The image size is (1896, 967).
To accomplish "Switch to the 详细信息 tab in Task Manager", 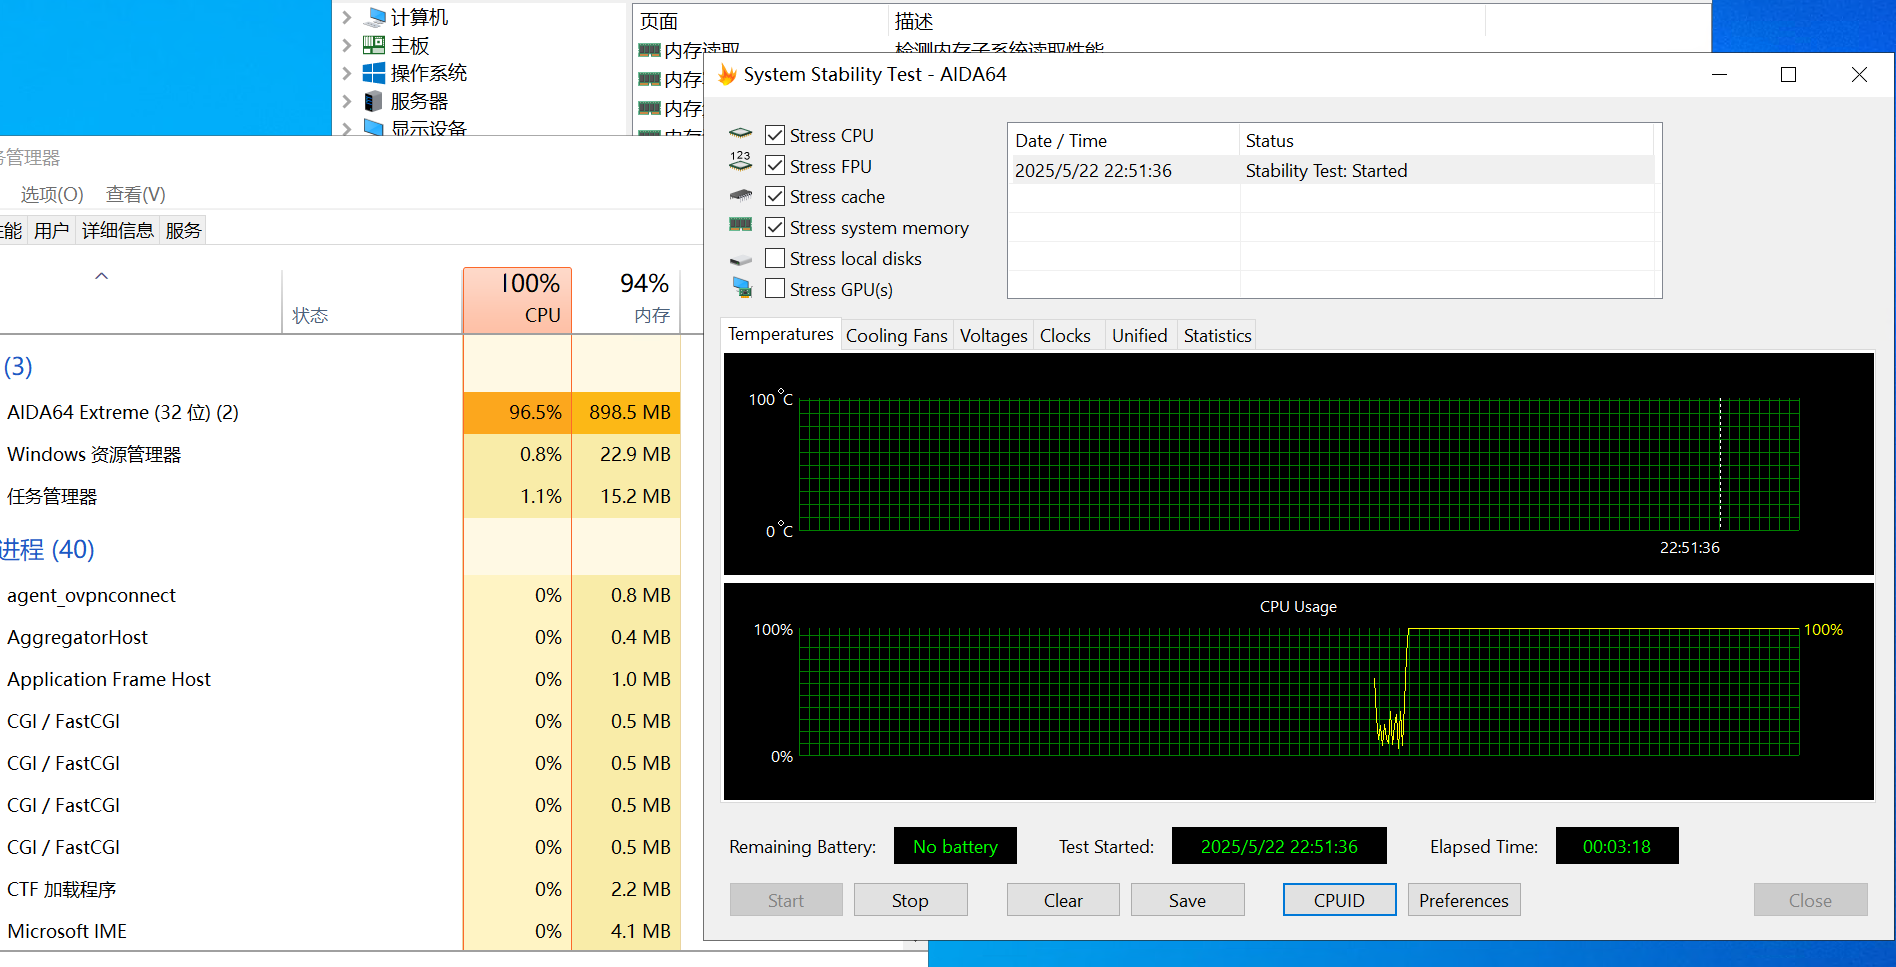I will pyautogui.click(x=117, y=231).
